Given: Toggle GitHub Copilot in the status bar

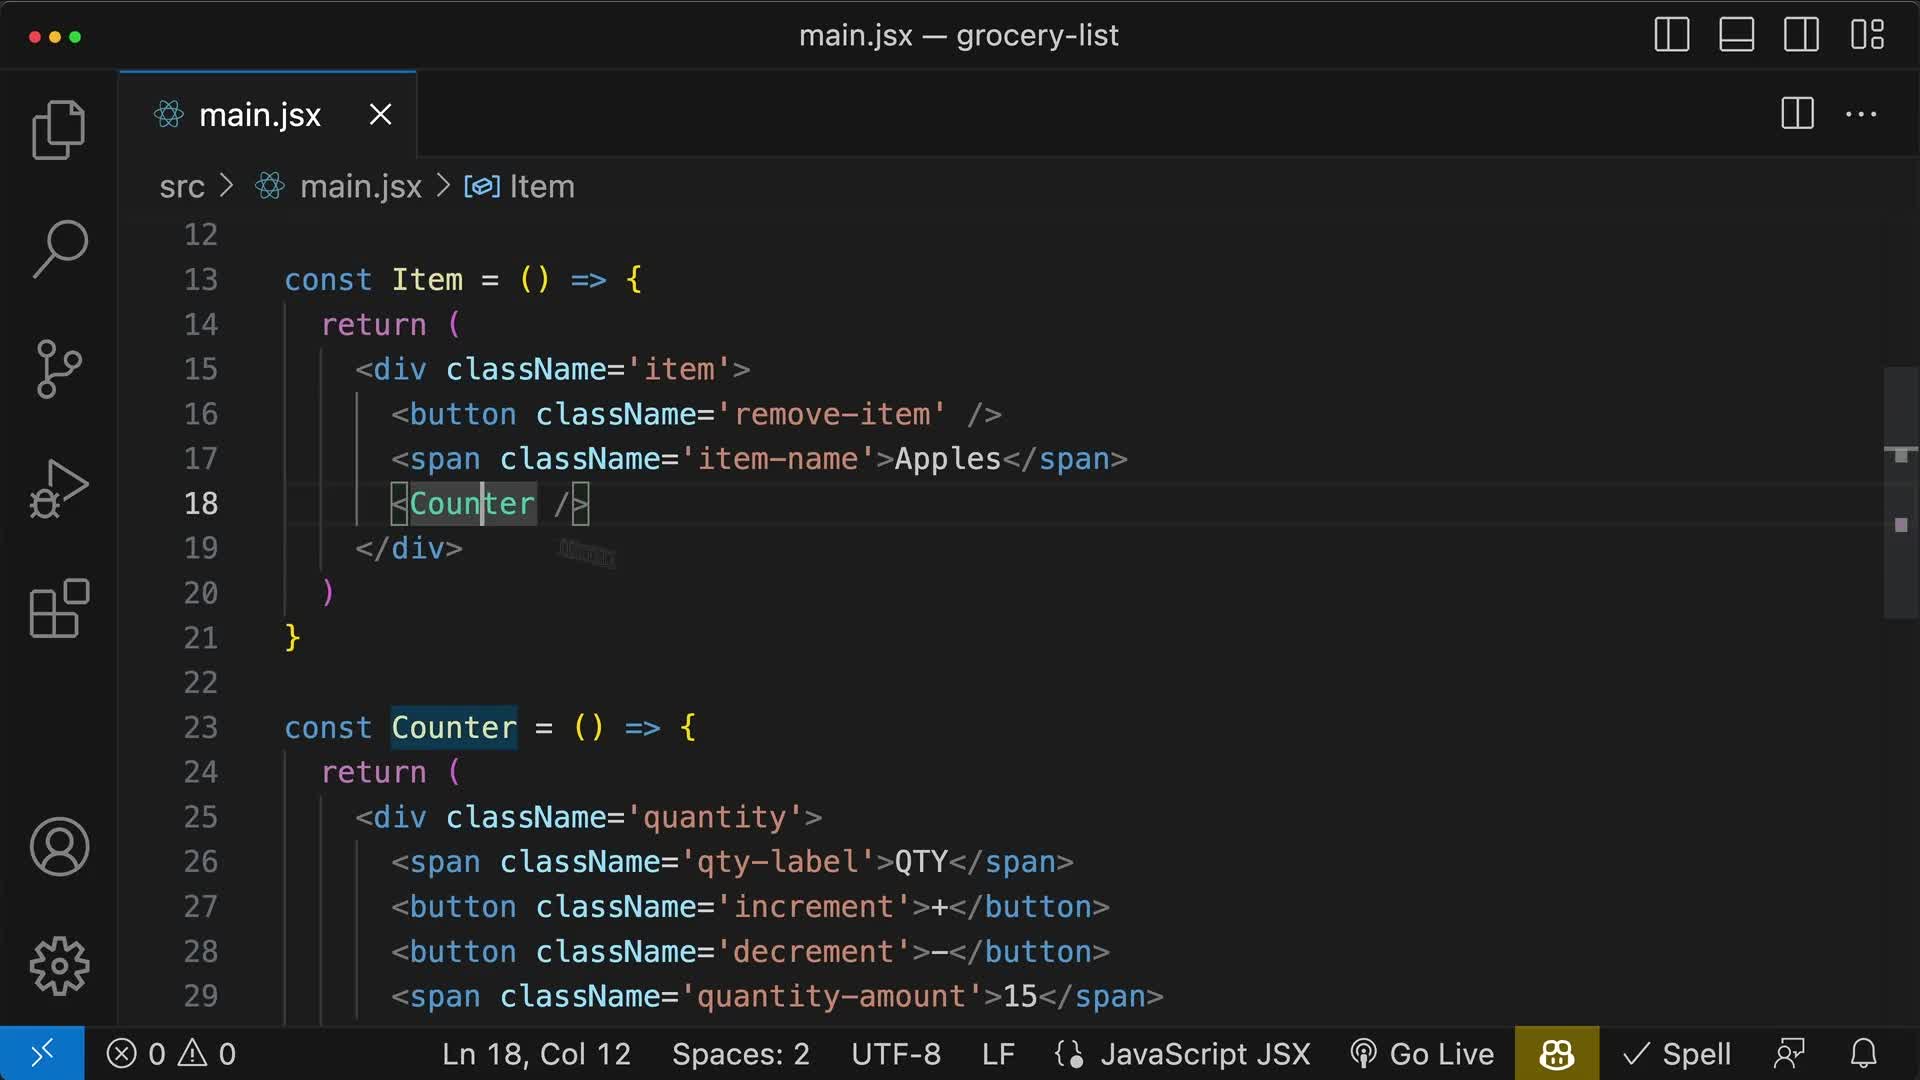Looking at the screenshot, I should coord(1555,1053).
